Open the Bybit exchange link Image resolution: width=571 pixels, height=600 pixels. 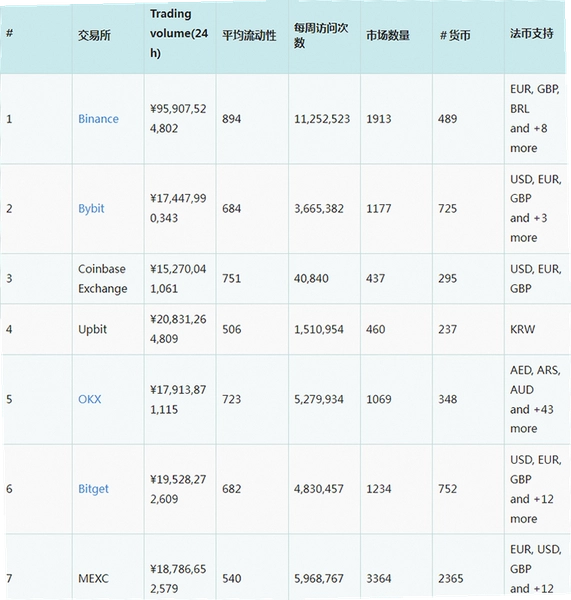click(91, 209)
